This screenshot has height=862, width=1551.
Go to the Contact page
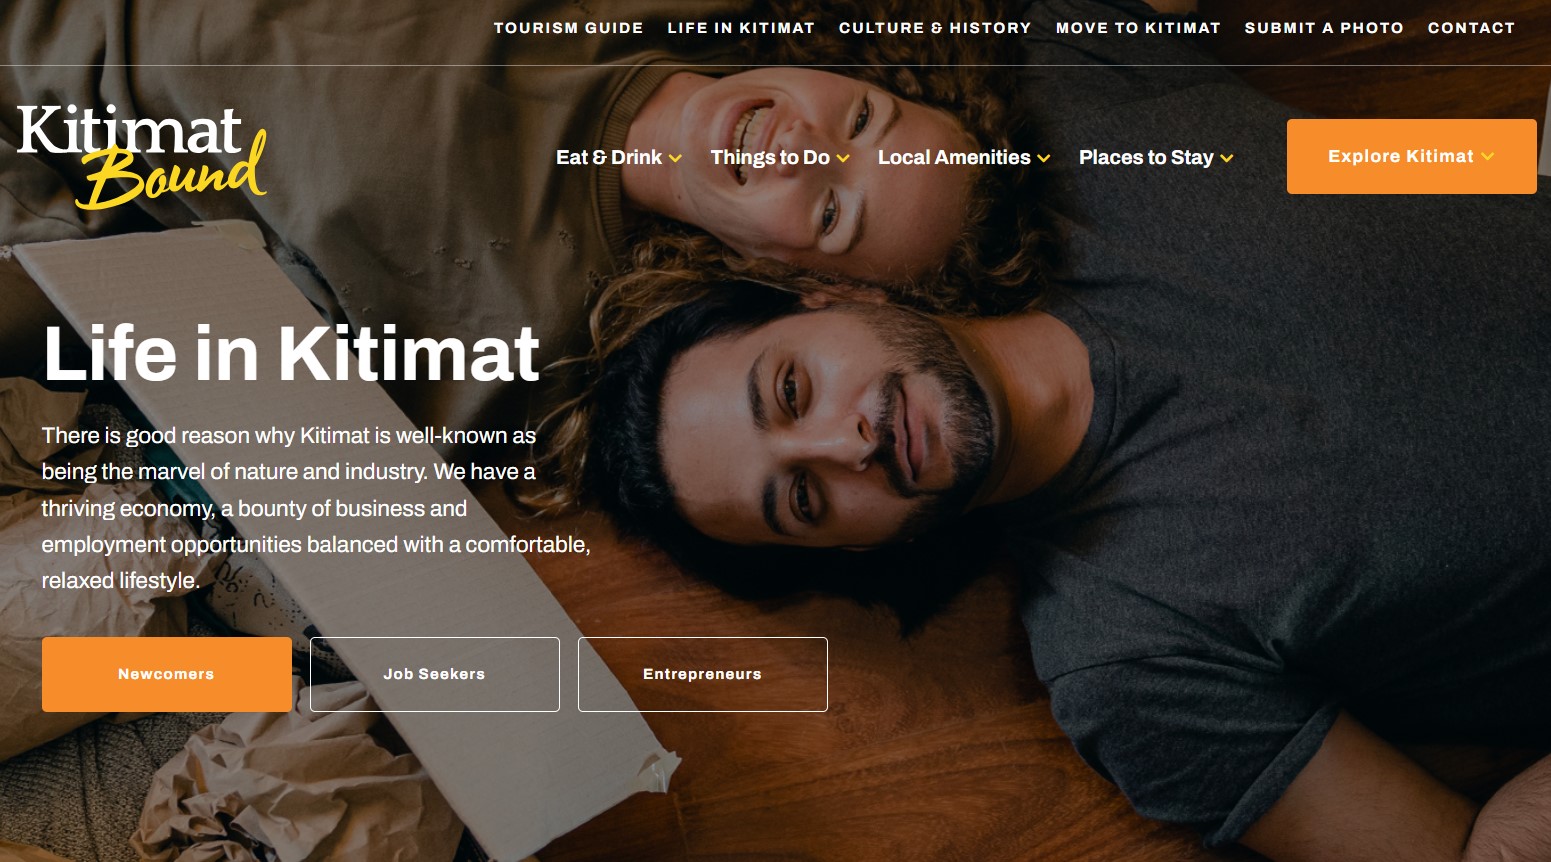click(x=1471, y=28)
